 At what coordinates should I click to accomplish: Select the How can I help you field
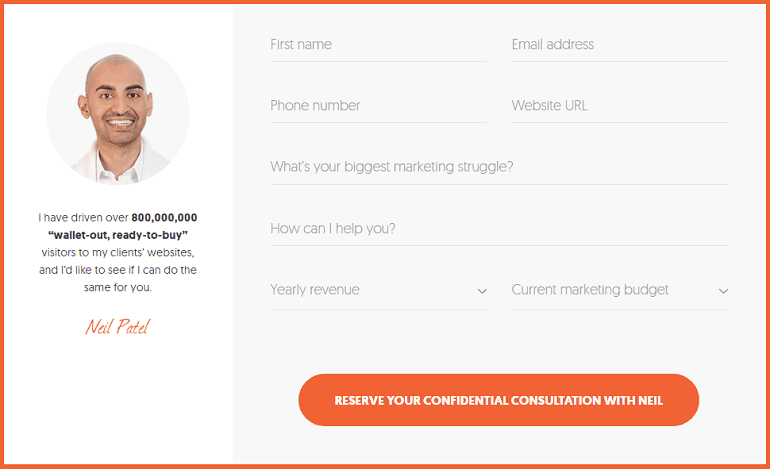(x=499, y=228)
